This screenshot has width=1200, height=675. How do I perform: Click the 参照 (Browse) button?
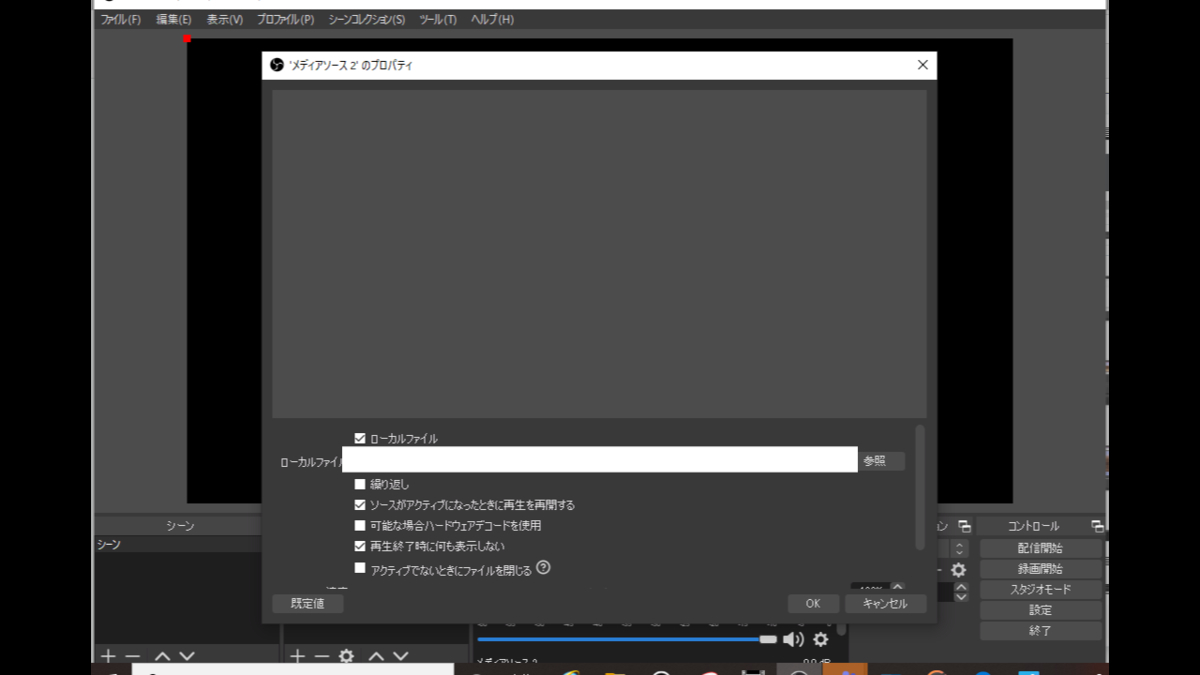coord(880,460)
